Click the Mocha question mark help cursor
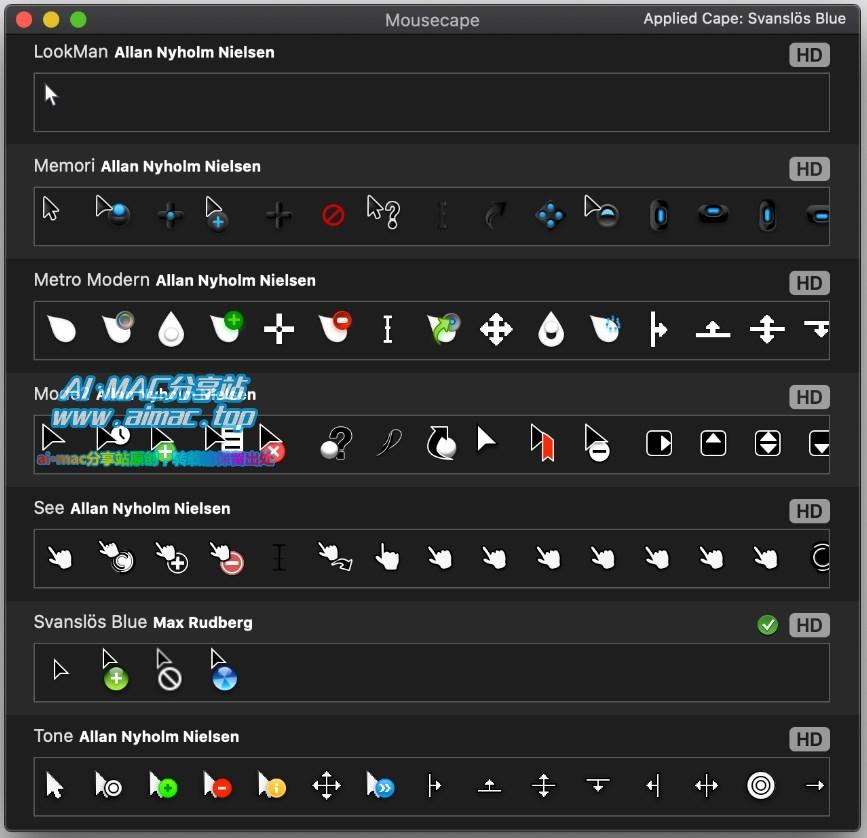This screenshot has height=838, width=867. click(x=336, y=443)
